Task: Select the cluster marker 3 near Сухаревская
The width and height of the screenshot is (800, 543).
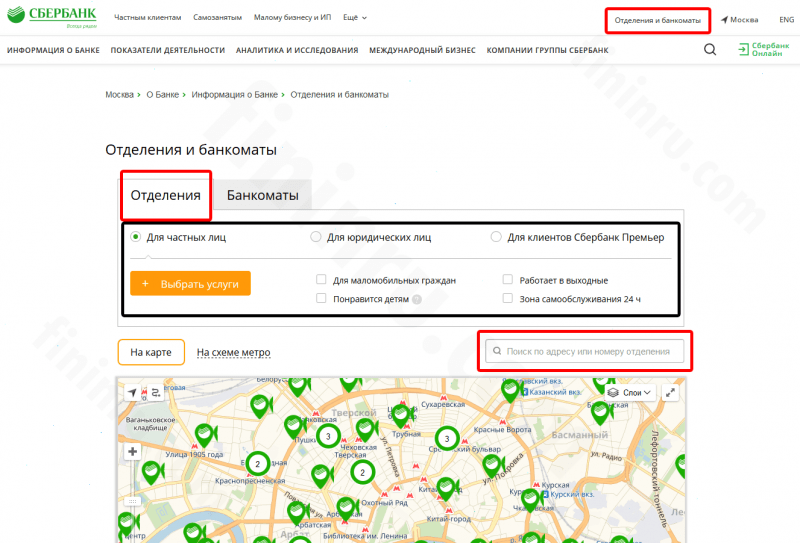Action: [x=447, y=438]
